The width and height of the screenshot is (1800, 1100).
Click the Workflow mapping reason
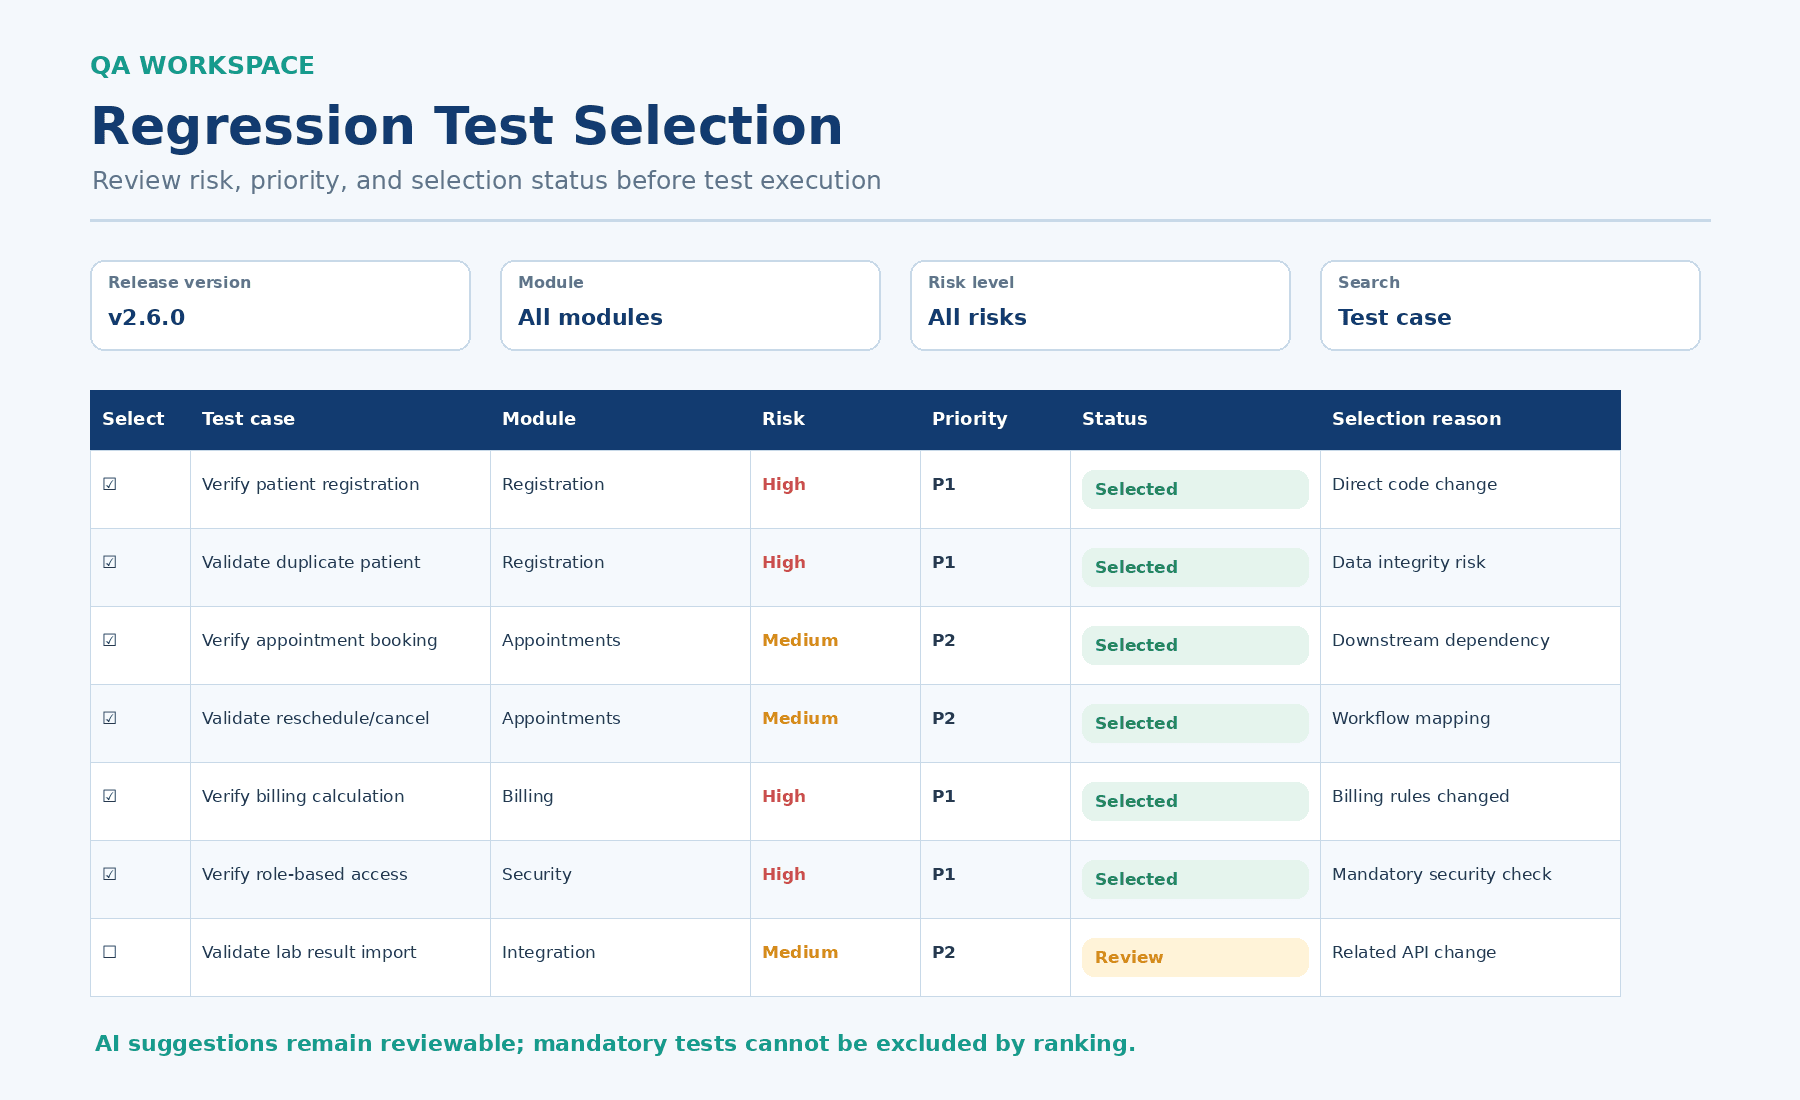coord(1410,718)
